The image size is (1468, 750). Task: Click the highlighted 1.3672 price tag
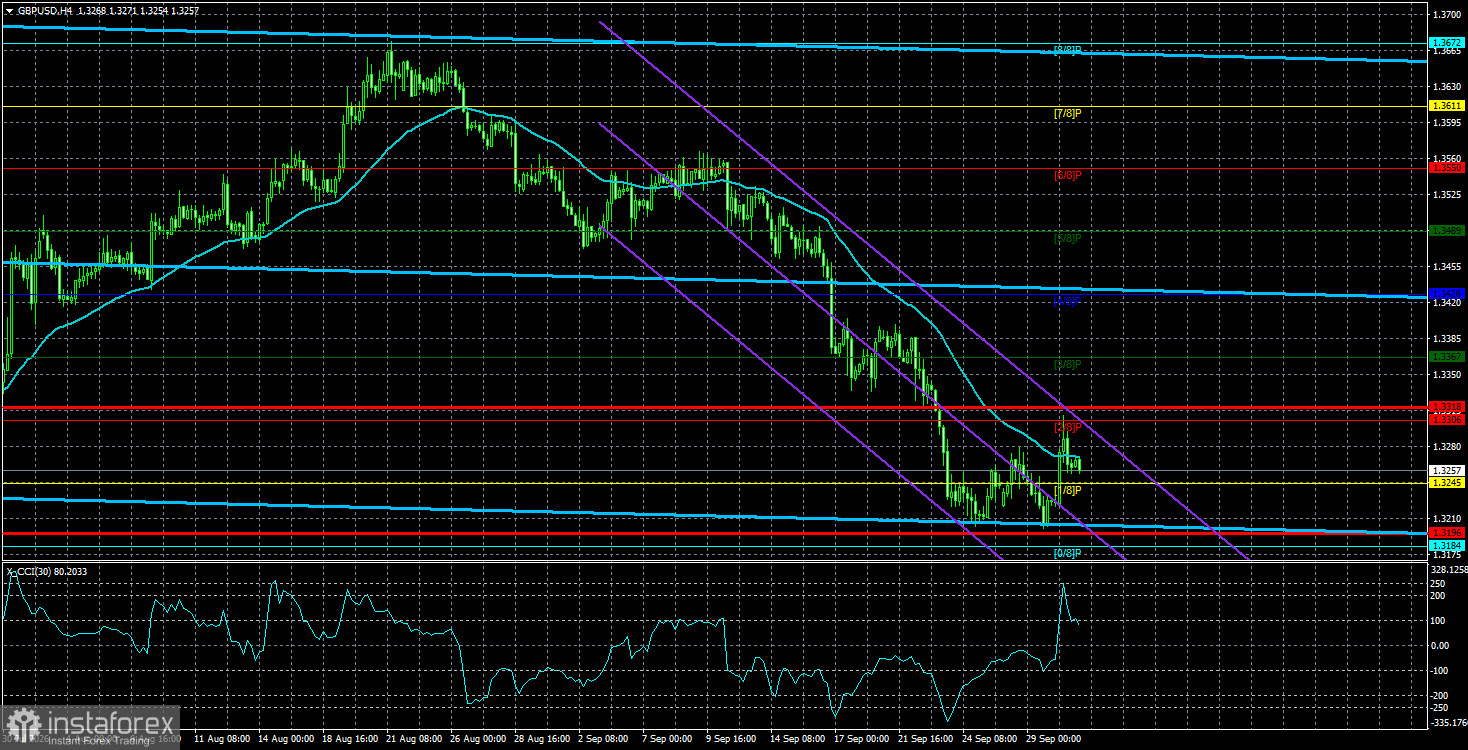click(x=1447, y=43)
